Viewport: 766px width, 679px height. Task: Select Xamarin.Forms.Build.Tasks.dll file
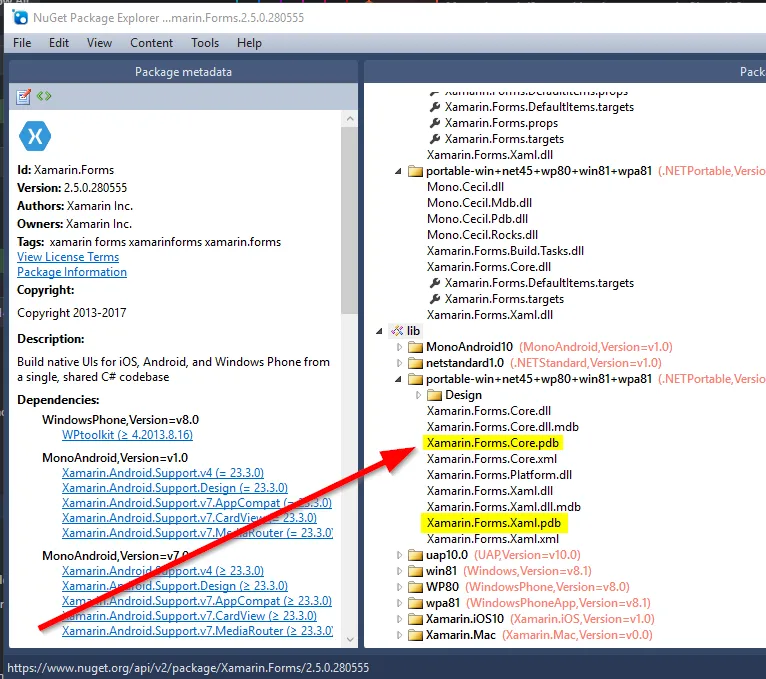pos(505,251)
